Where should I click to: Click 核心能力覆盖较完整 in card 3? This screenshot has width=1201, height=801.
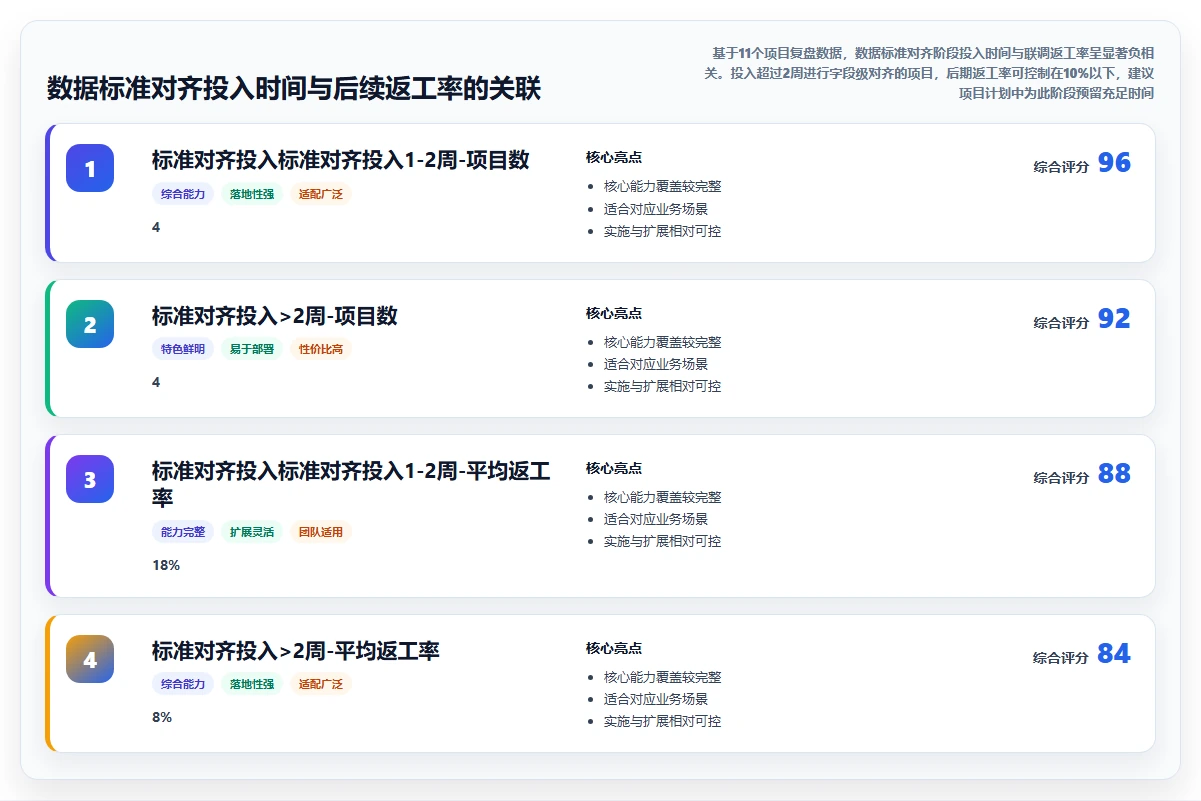tap(662, 497)
